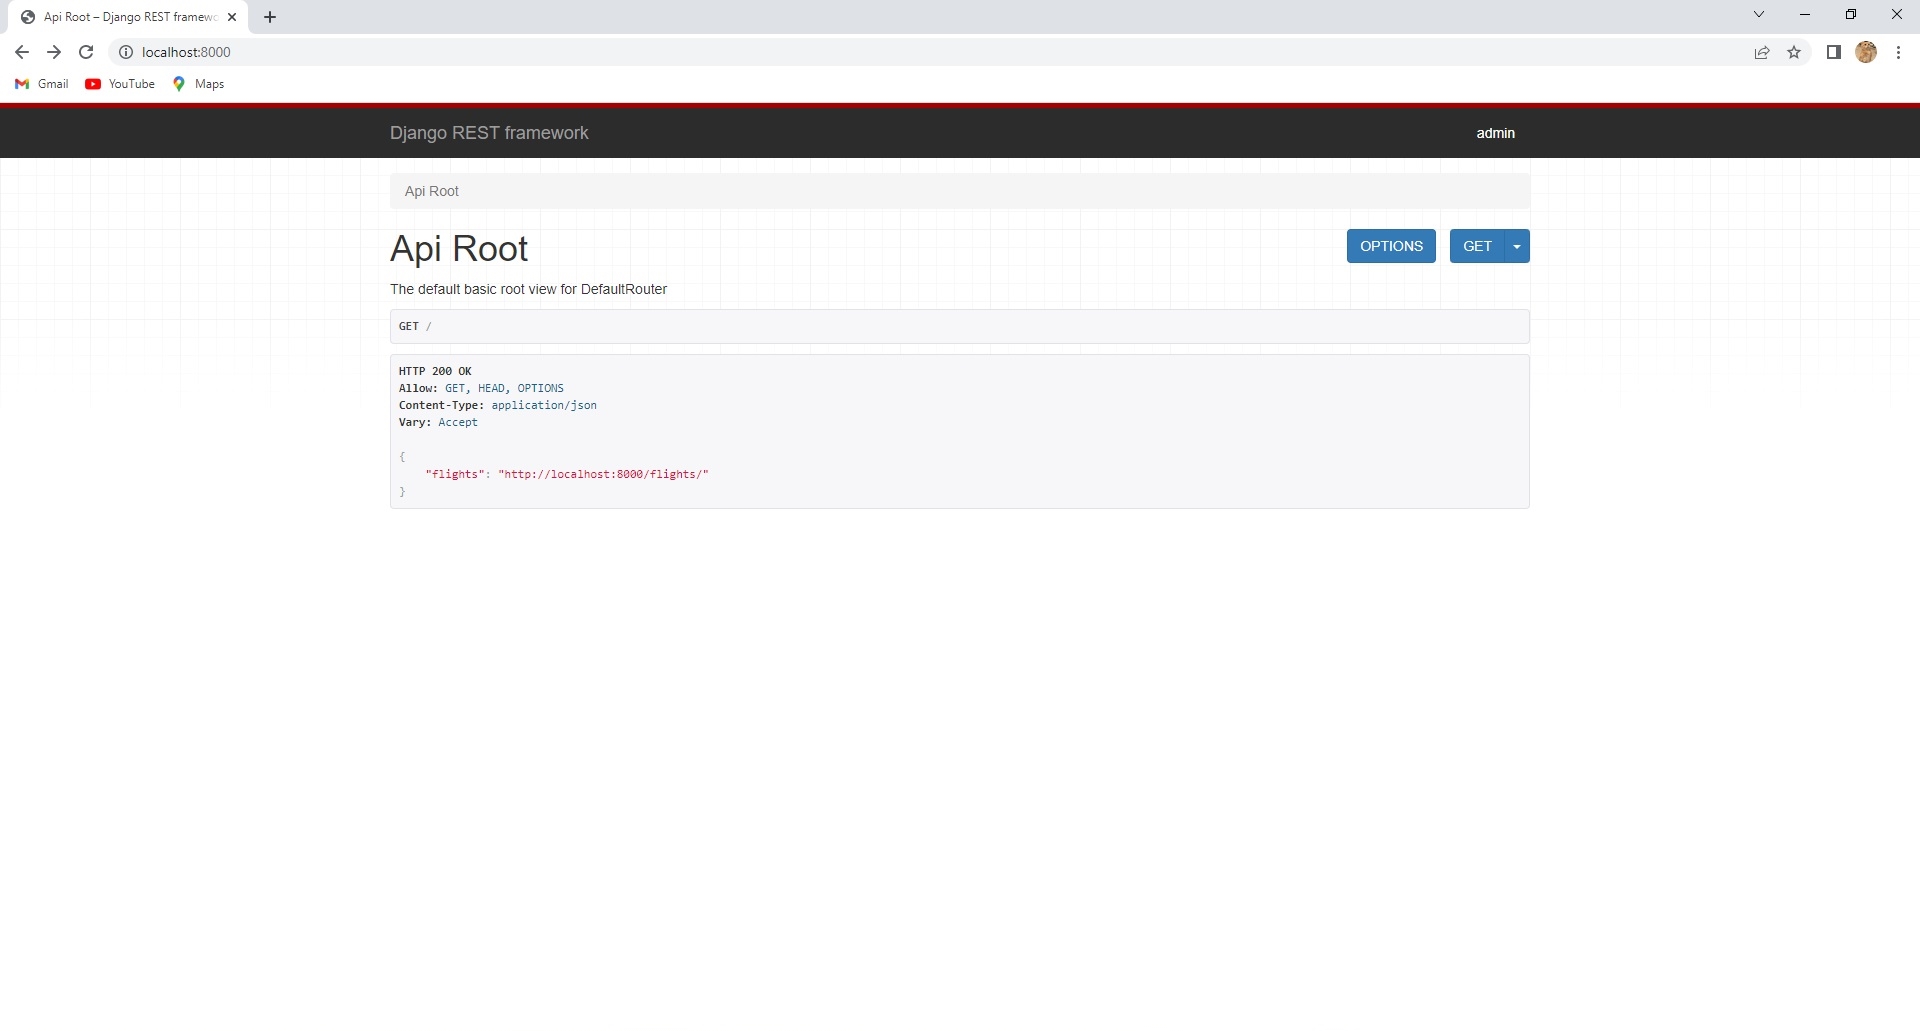
Task: Close the Api Root browser tab
Action: tap(232, 17)
